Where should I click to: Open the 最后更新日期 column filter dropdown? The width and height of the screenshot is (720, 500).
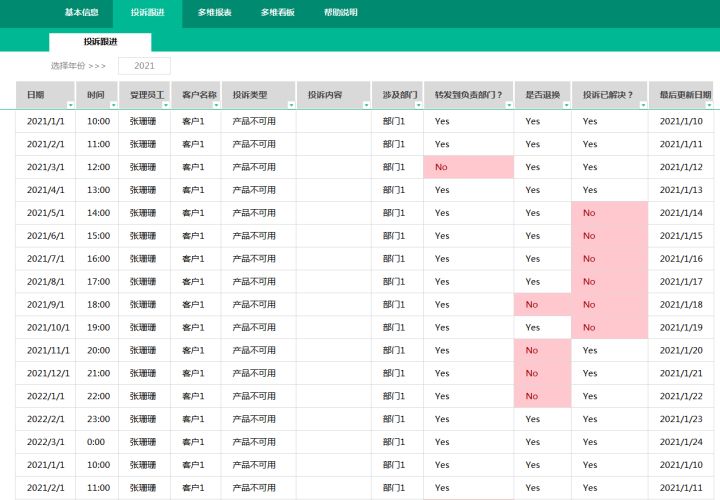[709, 105]
